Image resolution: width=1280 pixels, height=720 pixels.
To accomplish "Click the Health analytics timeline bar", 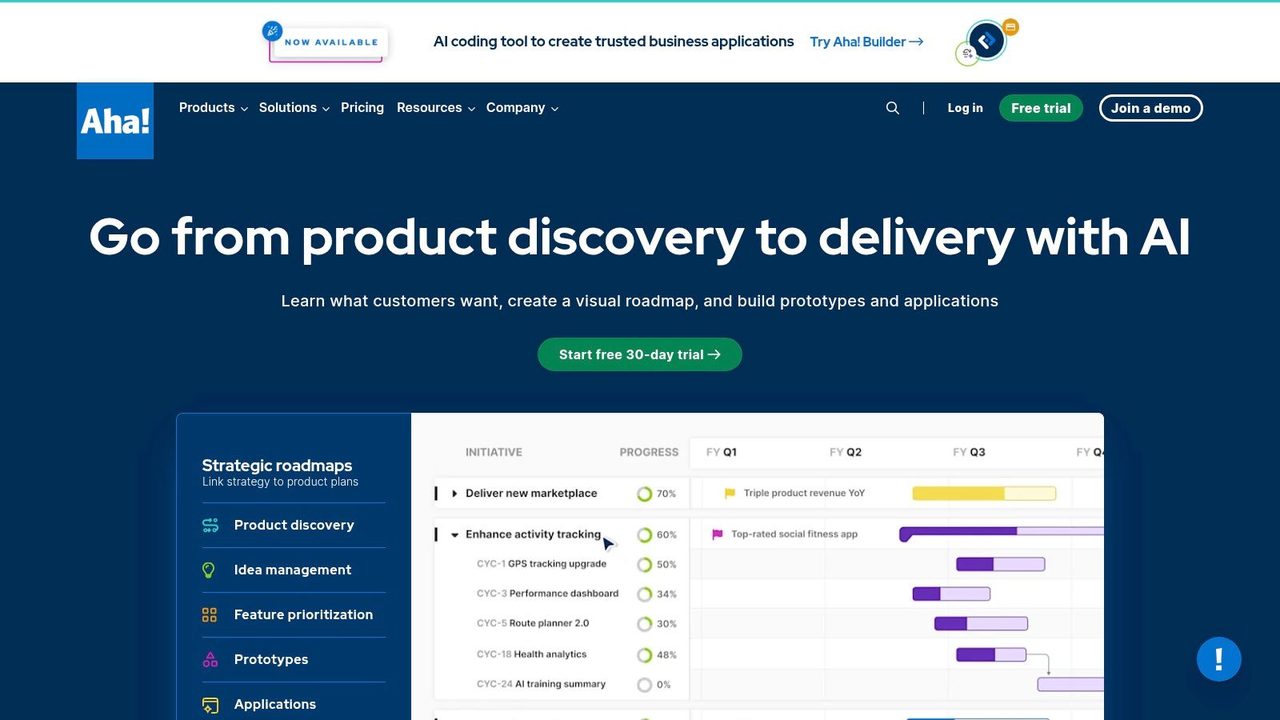I will coord(991,655).
